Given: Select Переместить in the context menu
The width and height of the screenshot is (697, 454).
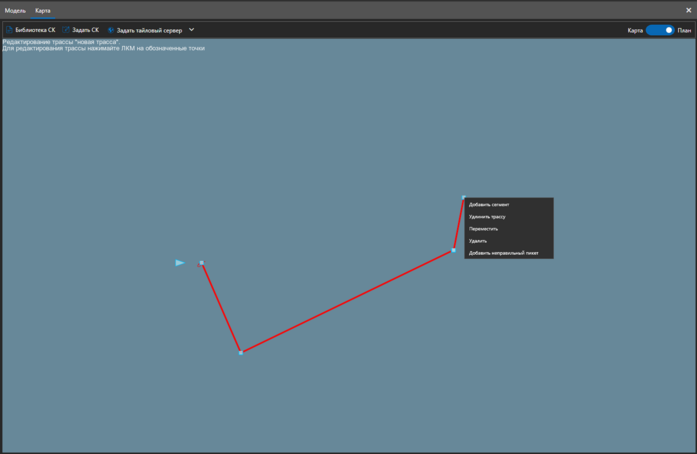Looking at the screenshot, I should [x=484, y=229].
